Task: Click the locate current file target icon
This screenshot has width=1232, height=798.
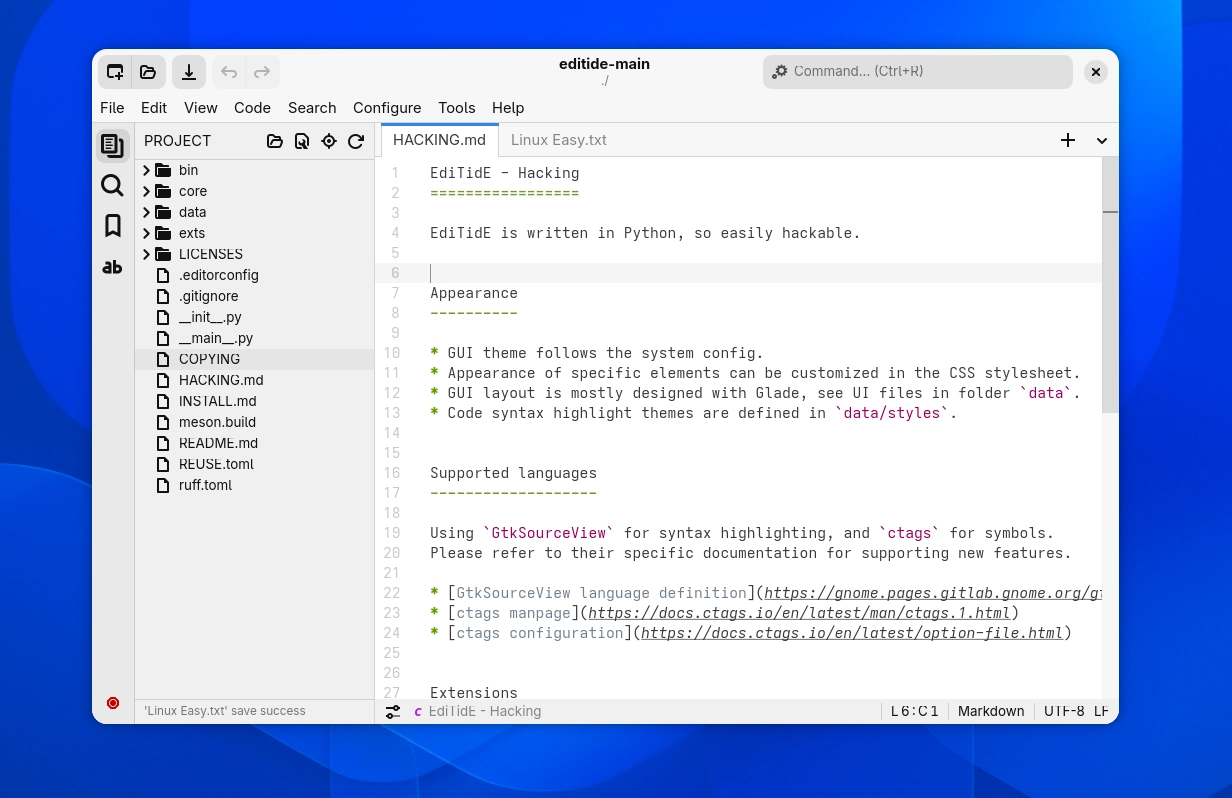Action: [x=329, y=141]
